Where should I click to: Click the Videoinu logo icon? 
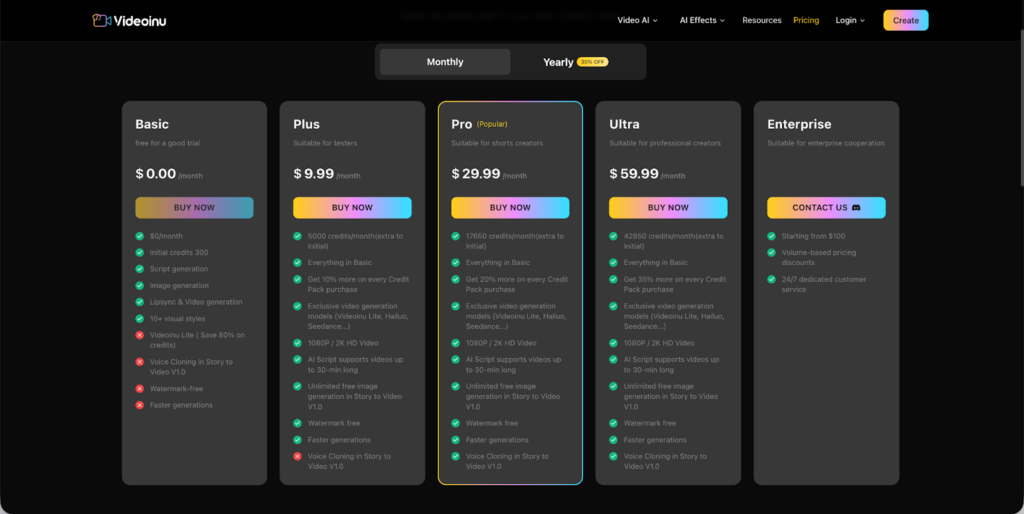pos(101,20)
